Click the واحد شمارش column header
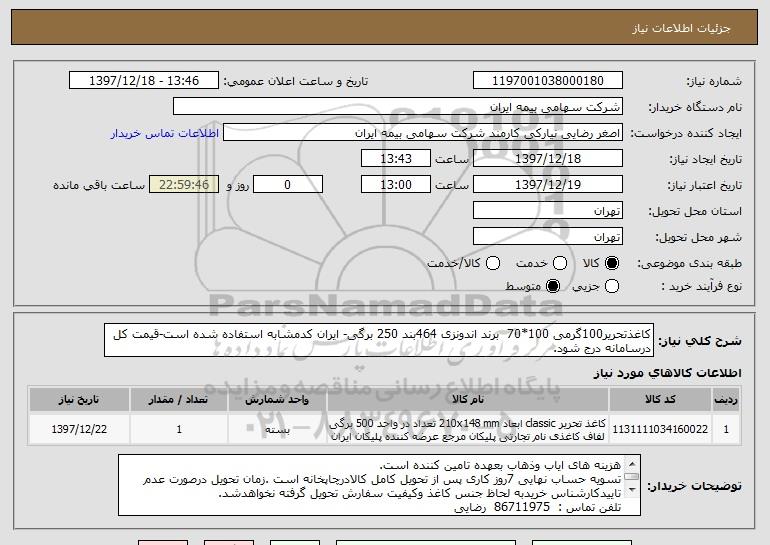This screenshot has width=770, height=545. (x=277, y=400)
